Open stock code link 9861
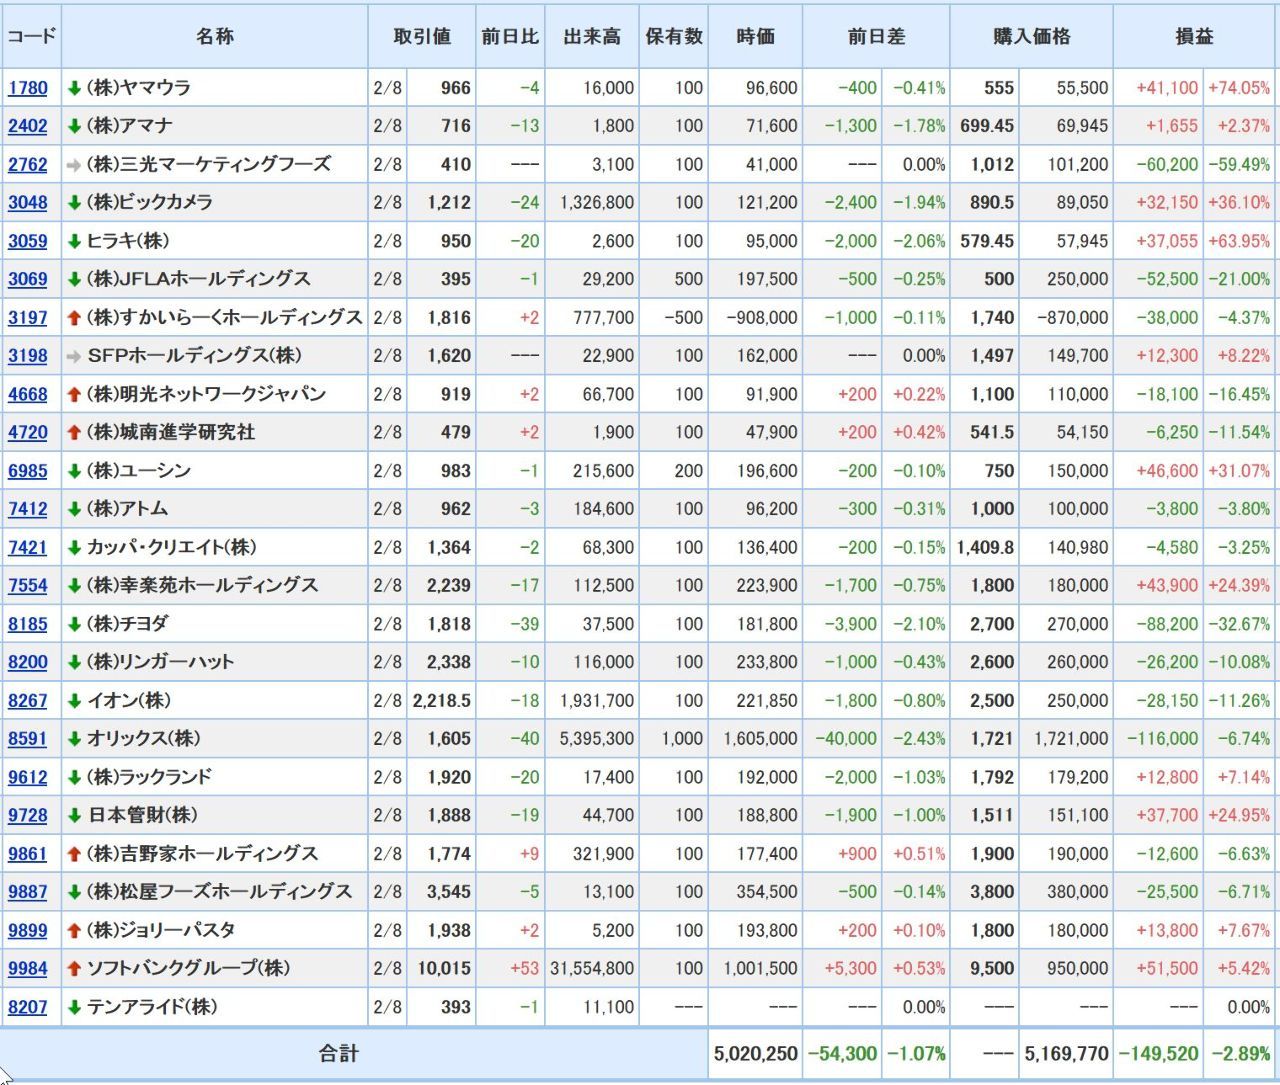This screenshot has height=1085, width=1280. pos(28,854)
